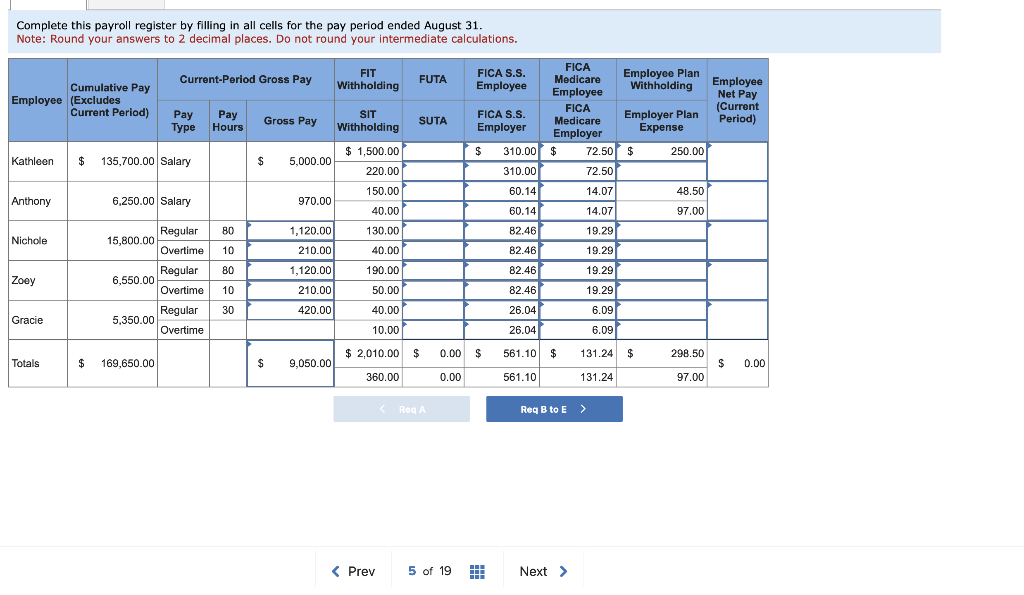Click Kathleen's SUTA input cell

433,171
